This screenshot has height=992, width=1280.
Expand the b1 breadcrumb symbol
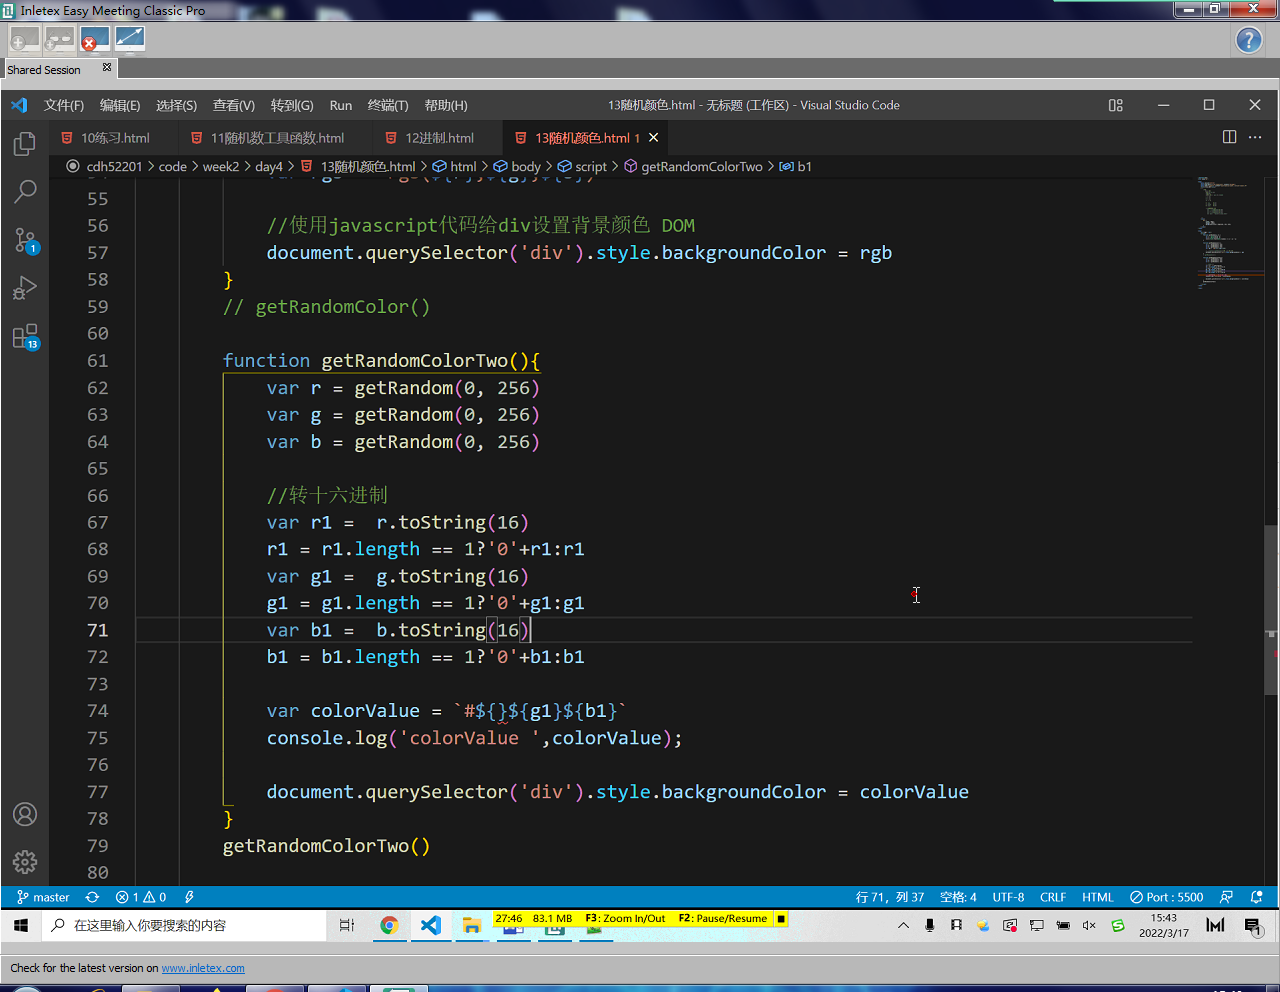click(796, 166)
